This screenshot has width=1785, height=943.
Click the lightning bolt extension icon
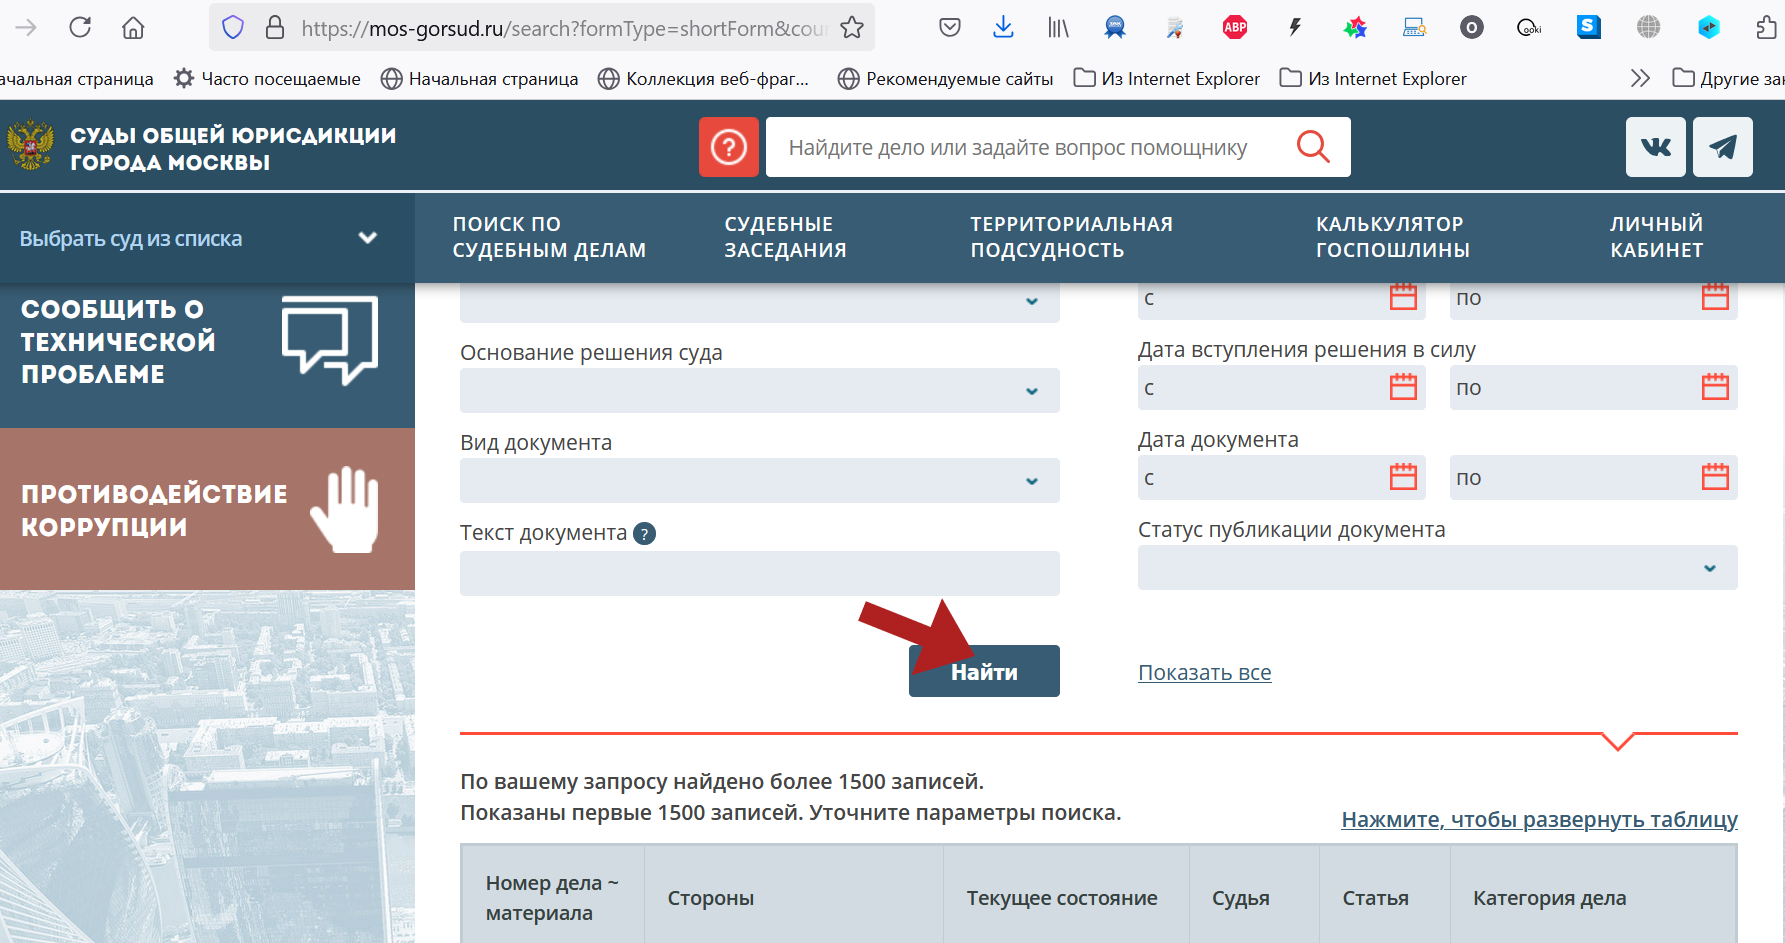click(x=1294, y=27)
